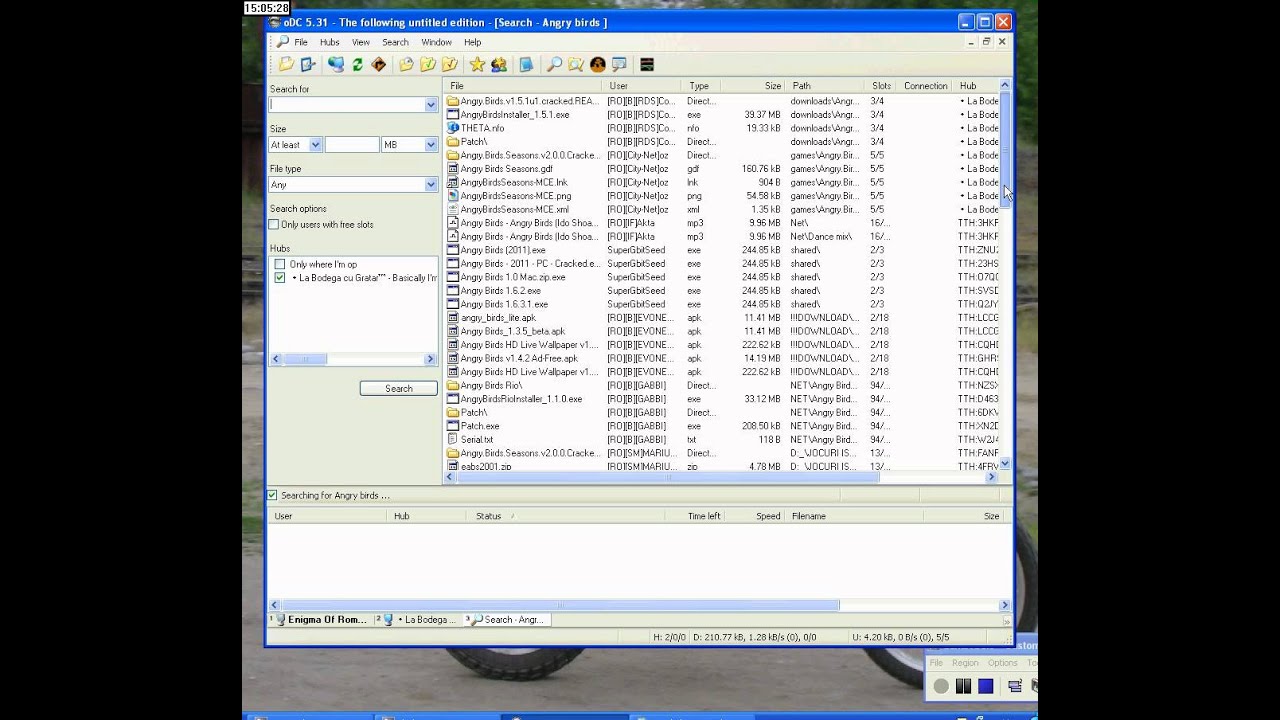
Task: Check Only where I'm op
Action: click(280, 265)
